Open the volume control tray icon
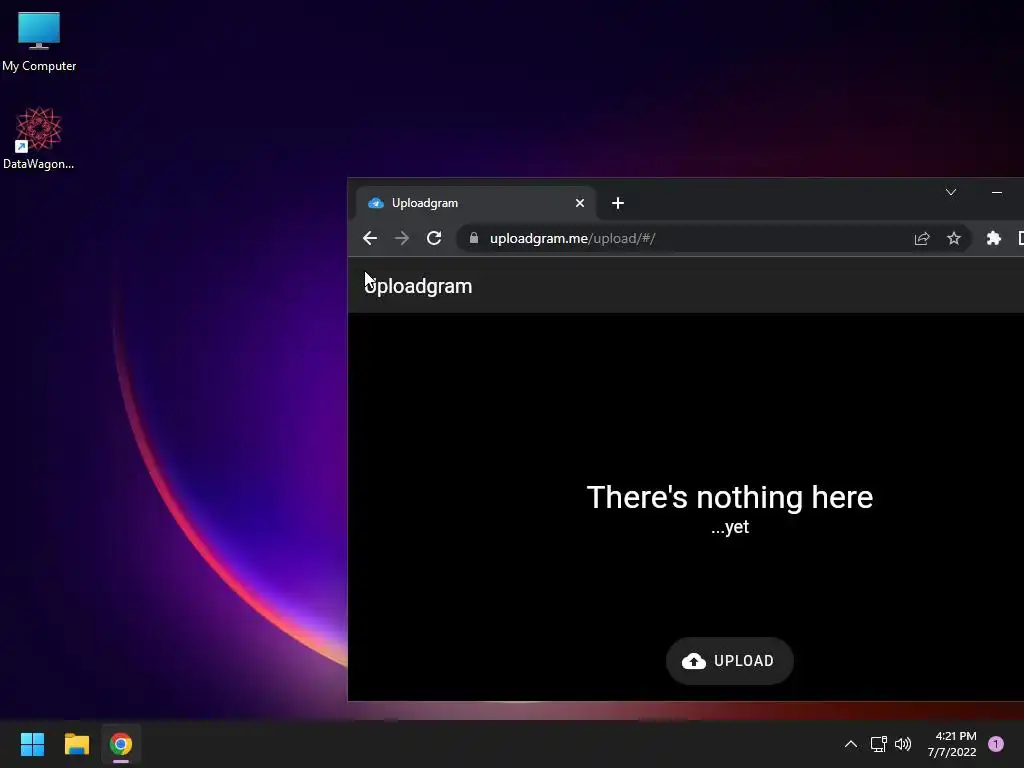 click(x=903, y=744)
